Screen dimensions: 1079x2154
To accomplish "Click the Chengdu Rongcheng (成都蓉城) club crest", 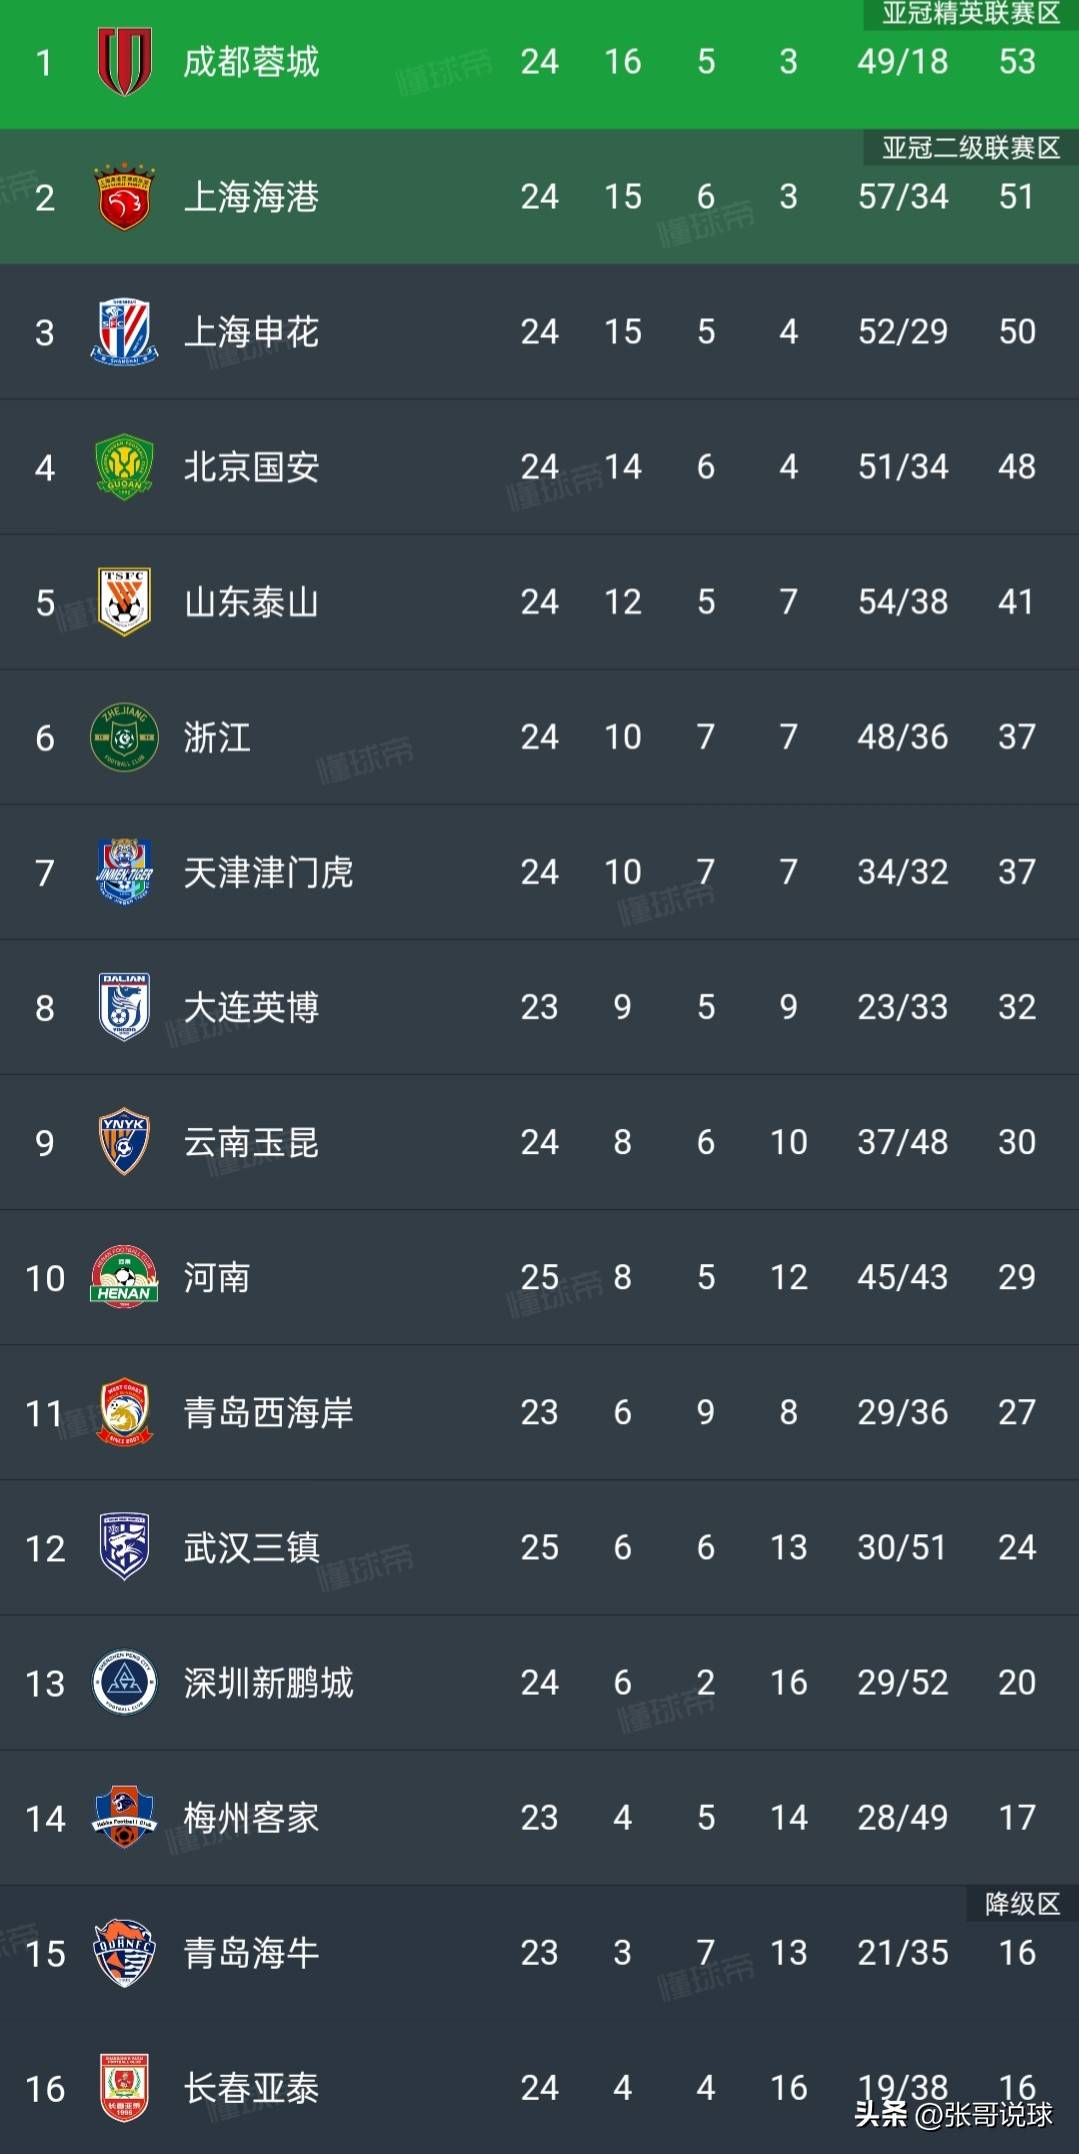I will tap(124, 62).
